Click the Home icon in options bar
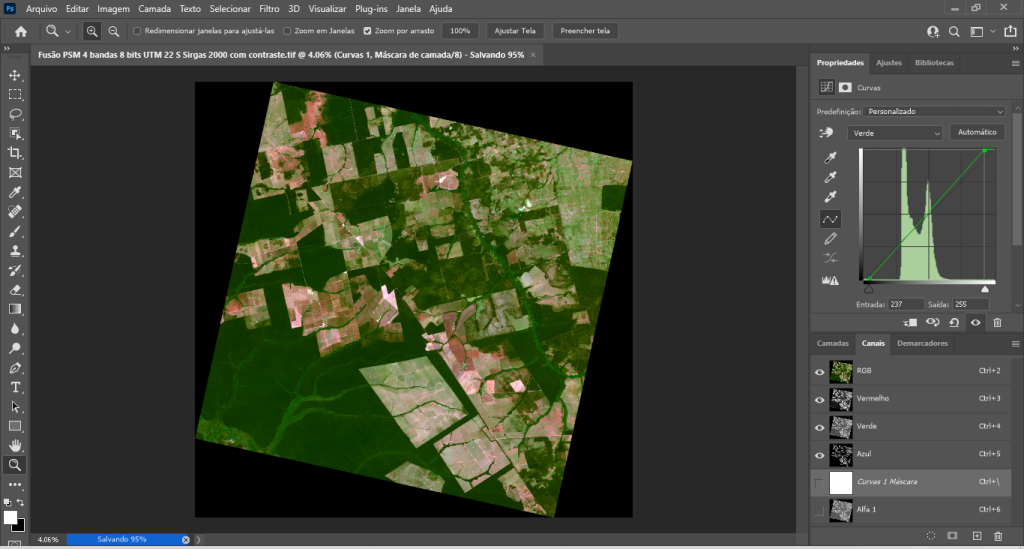This screenshot has width=1024, height=549. [x=20, y=31]
